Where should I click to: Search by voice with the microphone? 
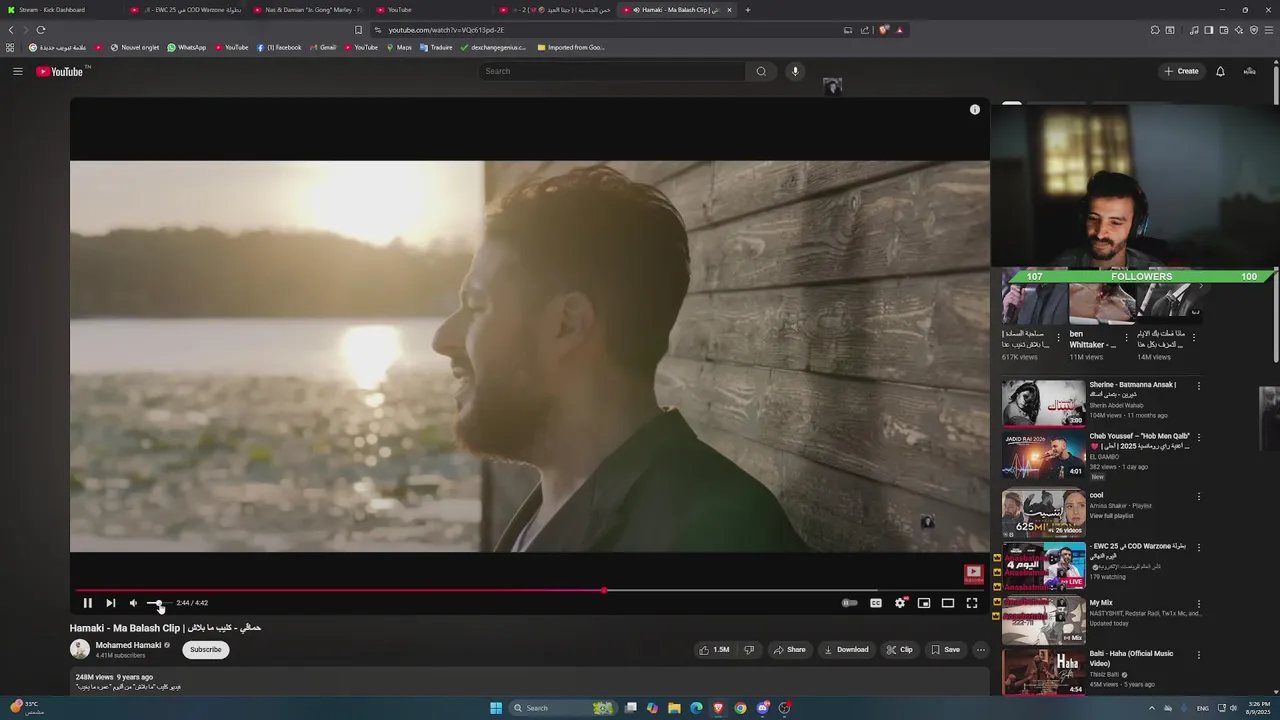795,71
